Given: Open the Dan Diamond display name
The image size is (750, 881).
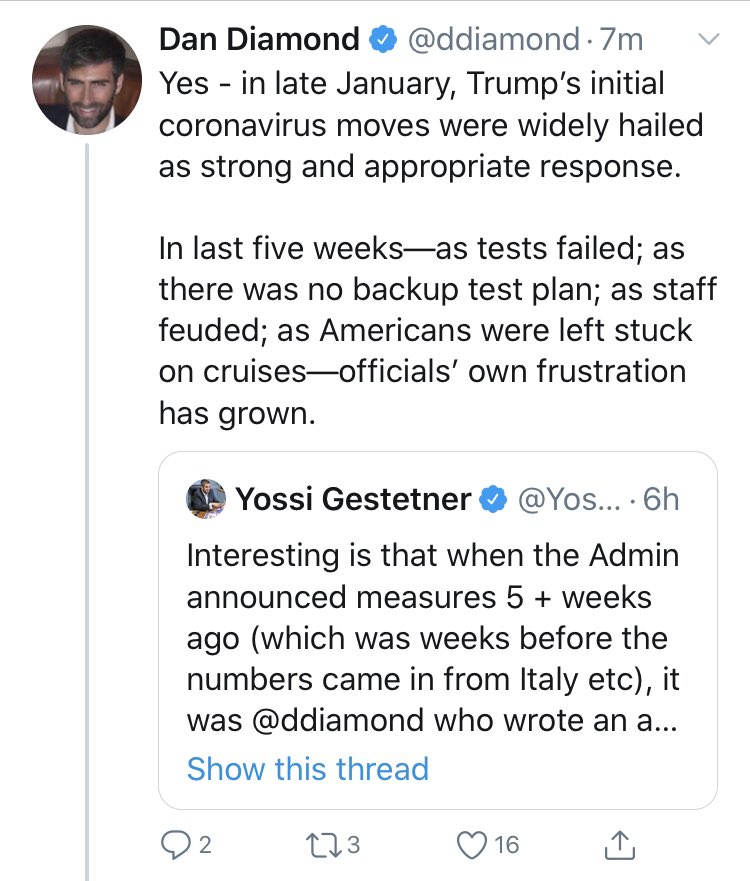Looking at the screenshot, I should point(259,39).
